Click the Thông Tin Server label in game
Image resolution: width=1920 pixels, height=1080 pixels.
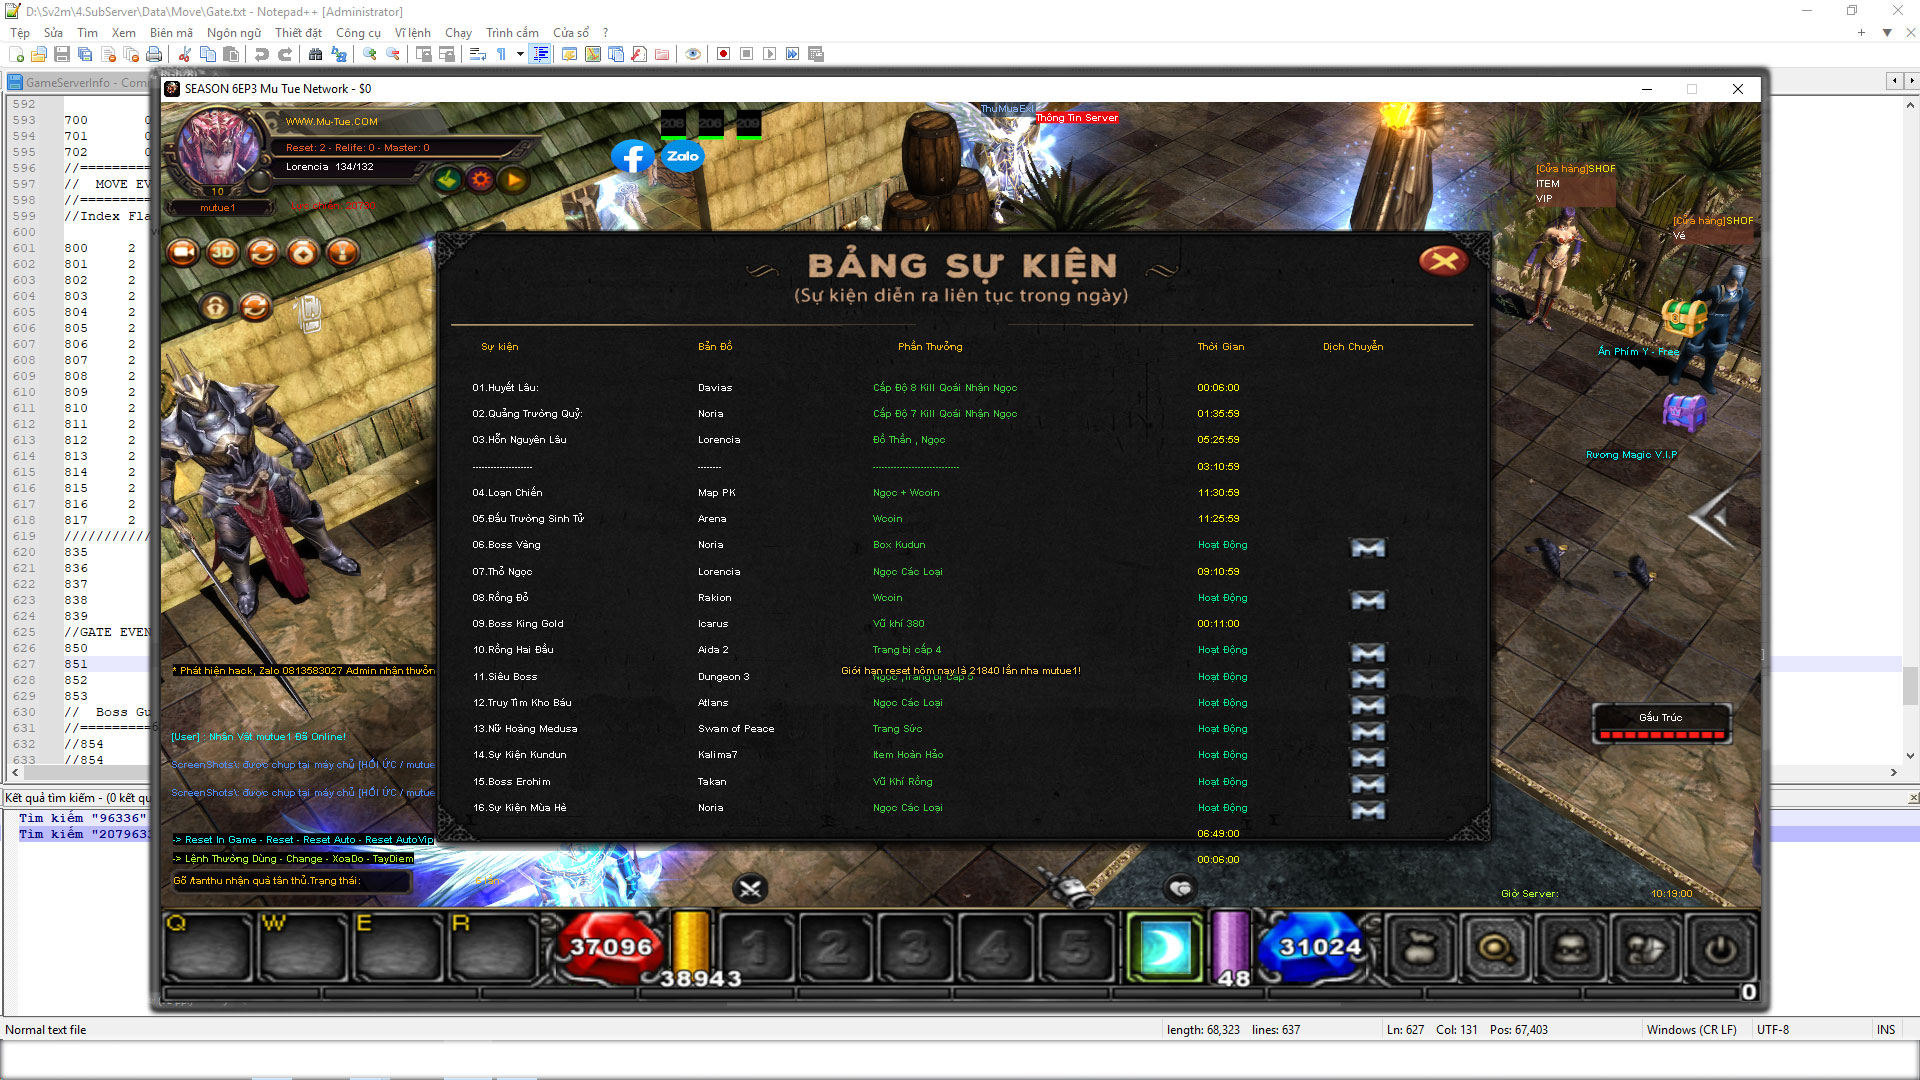[1076, 118]
